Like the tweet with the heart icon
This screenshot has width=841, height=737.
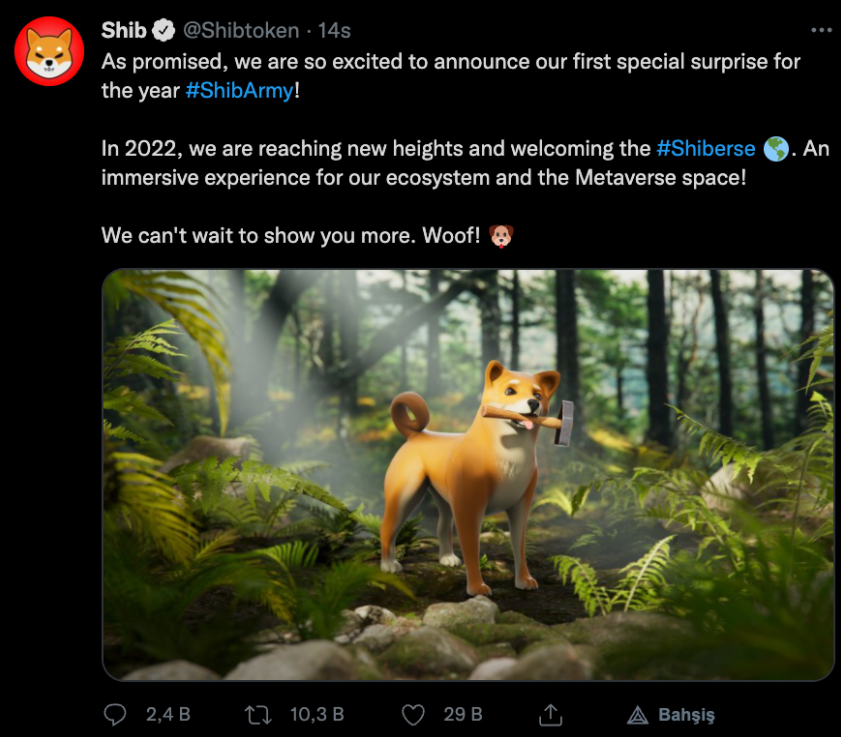coord(413,714)
